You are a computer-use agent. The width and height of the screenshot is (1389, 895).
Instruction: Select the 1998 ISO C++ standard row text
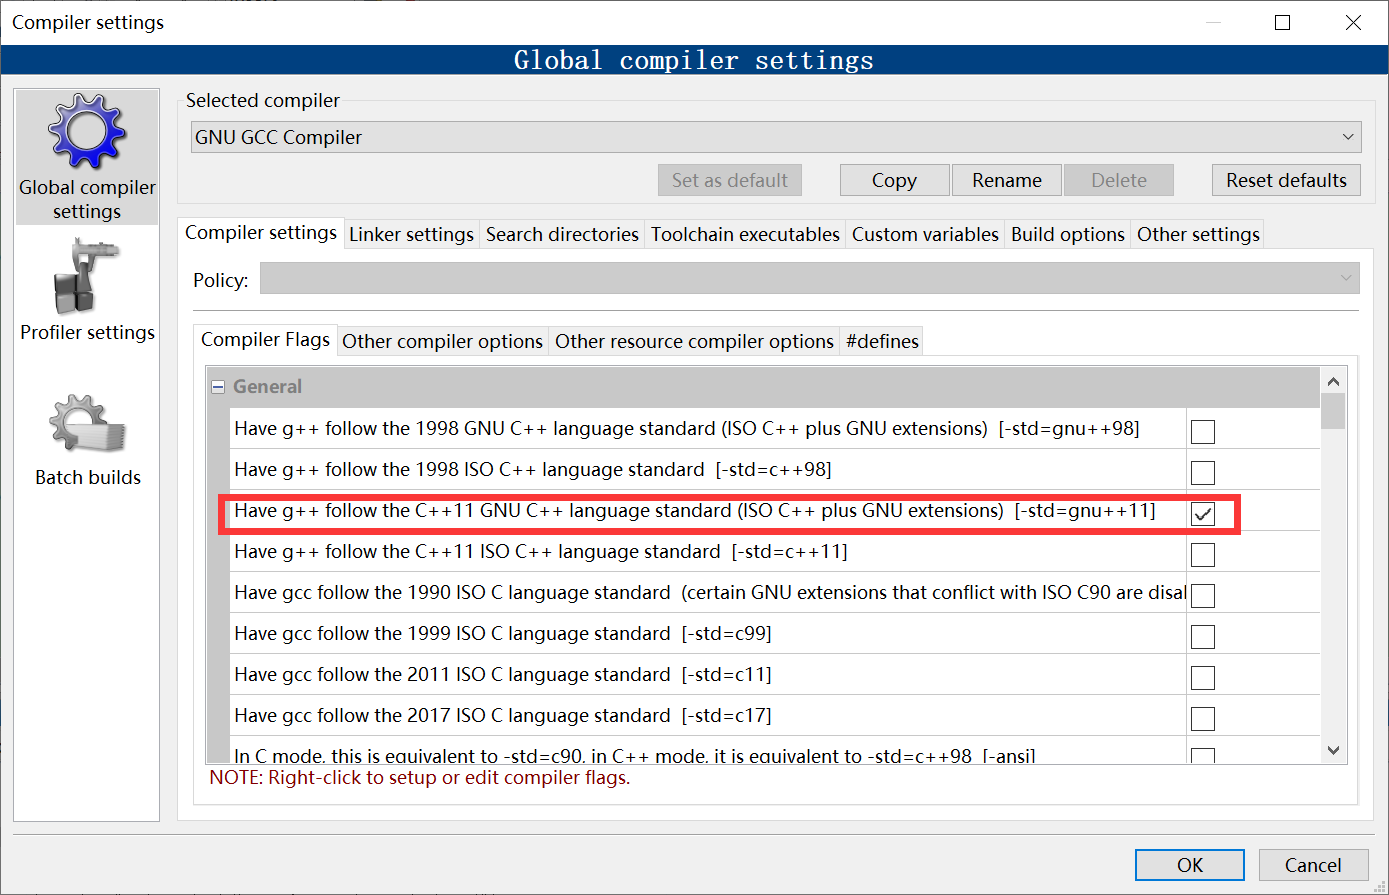click(x=532, y=469)
